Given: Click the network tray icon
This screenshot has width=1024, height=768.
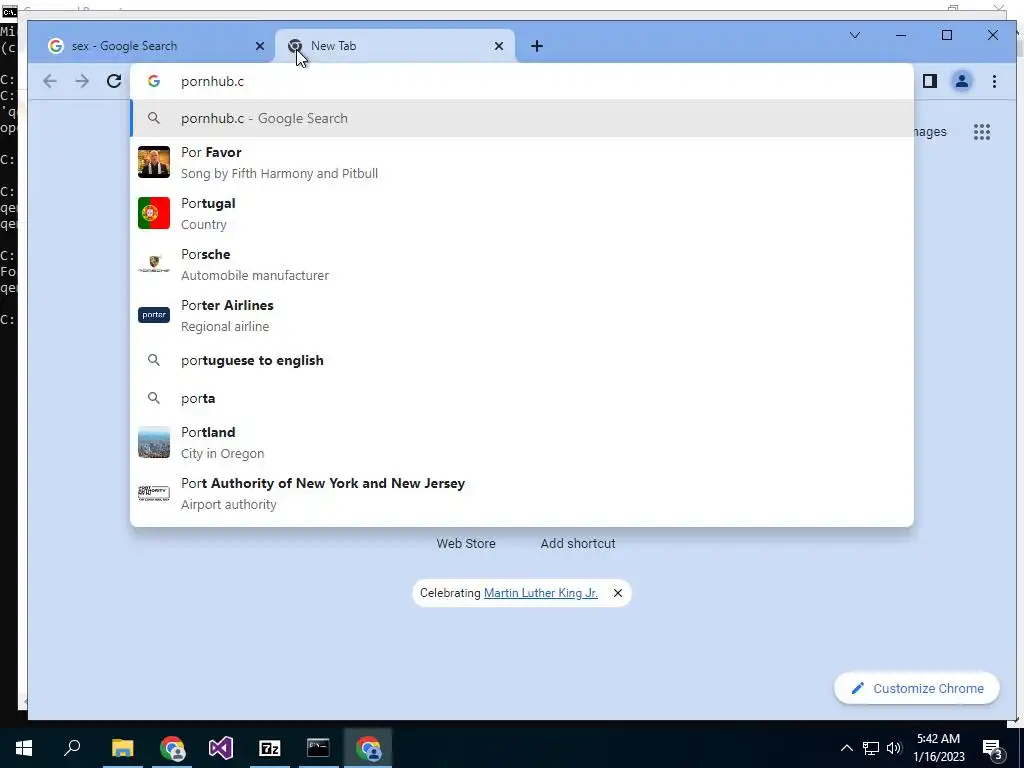Looking at the screenshot, I should 871,748.
